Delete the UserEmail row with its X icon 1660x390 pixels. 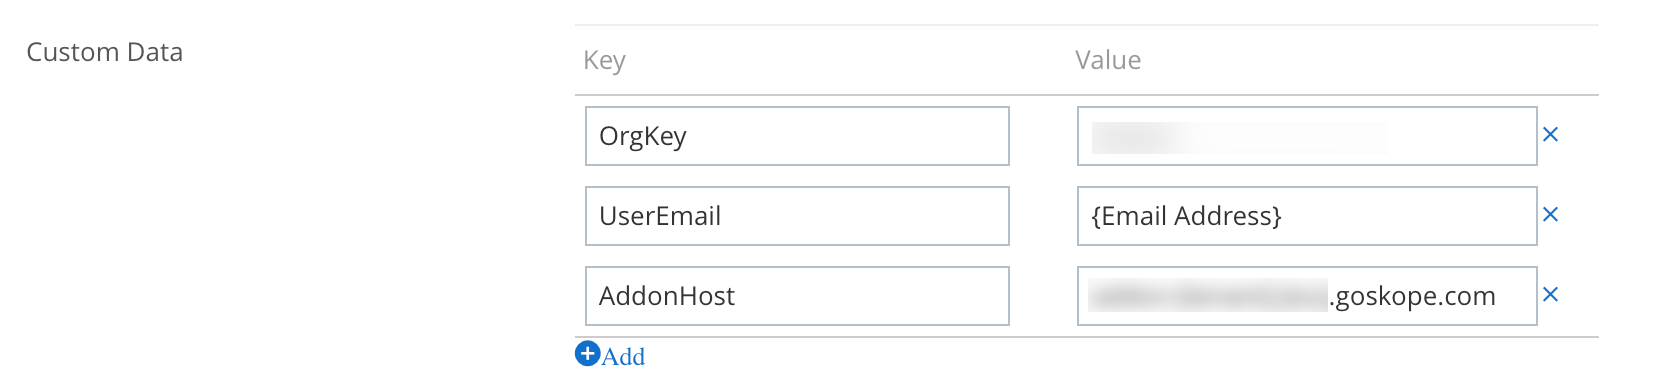pyautogui.click(x=1550, y=215)
